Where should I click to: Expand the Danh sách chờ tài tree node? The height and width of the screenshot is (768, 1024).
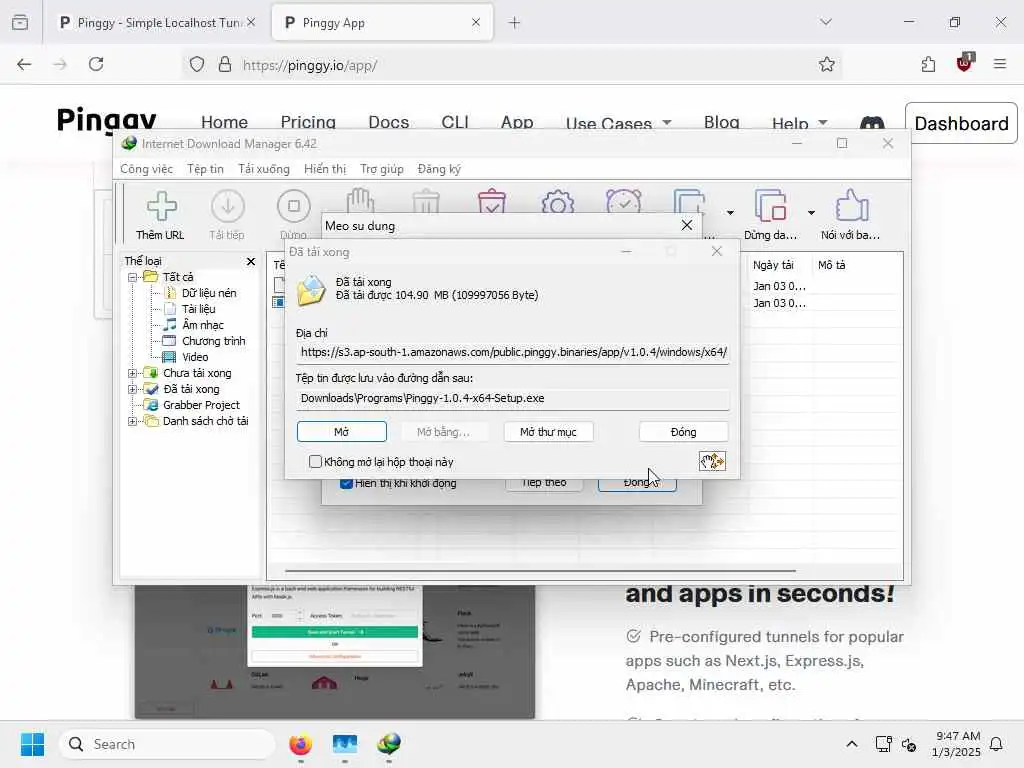133,421
